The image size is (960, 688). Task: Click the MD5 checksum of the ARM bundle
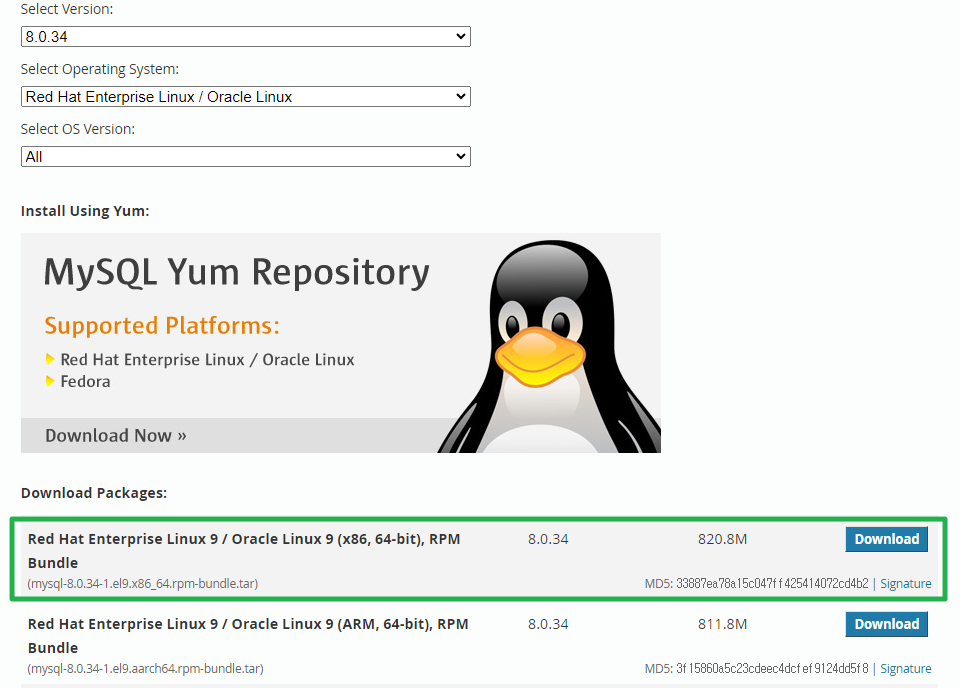coord(770,669)
